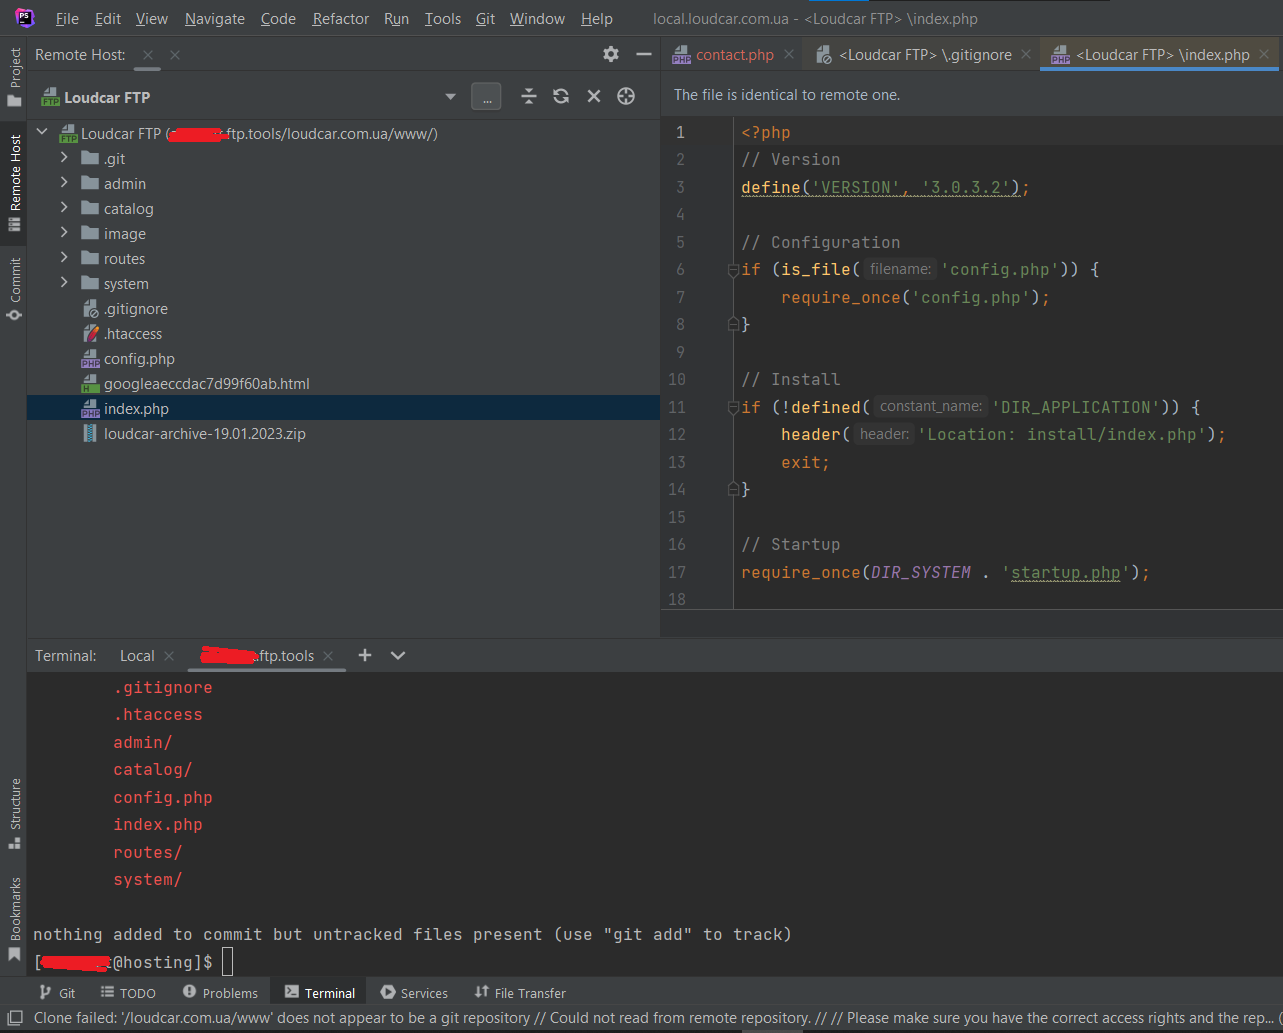Toggle tool window bars icon in status bar
1283x1033 pixels.
(x=15, y=1018)
